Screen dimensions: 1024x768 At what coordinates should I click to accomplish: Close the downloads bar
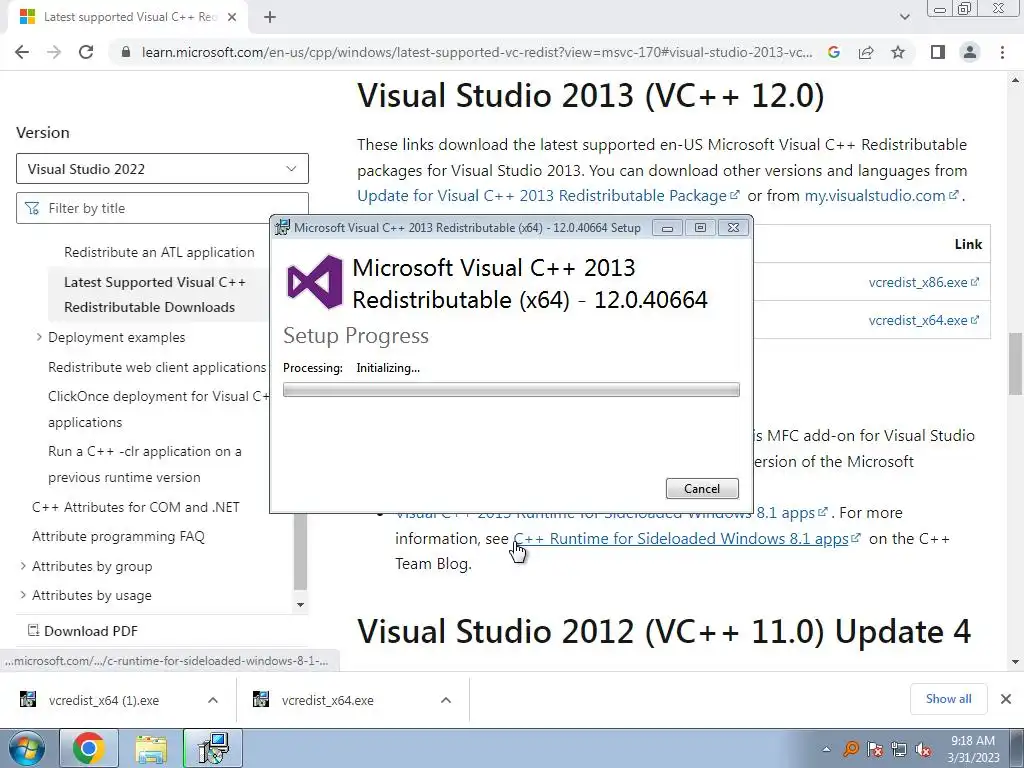click(x=1006, y=699)
